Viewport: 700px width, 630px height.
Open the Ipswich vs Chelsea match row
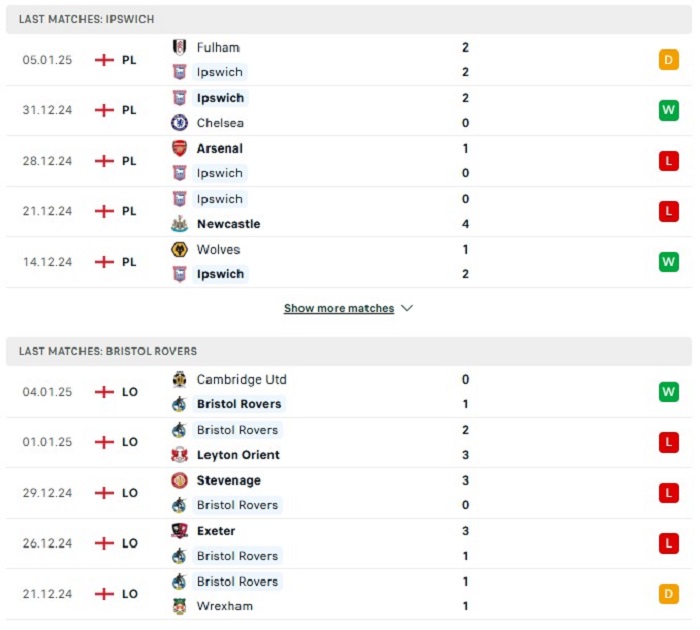349,110
